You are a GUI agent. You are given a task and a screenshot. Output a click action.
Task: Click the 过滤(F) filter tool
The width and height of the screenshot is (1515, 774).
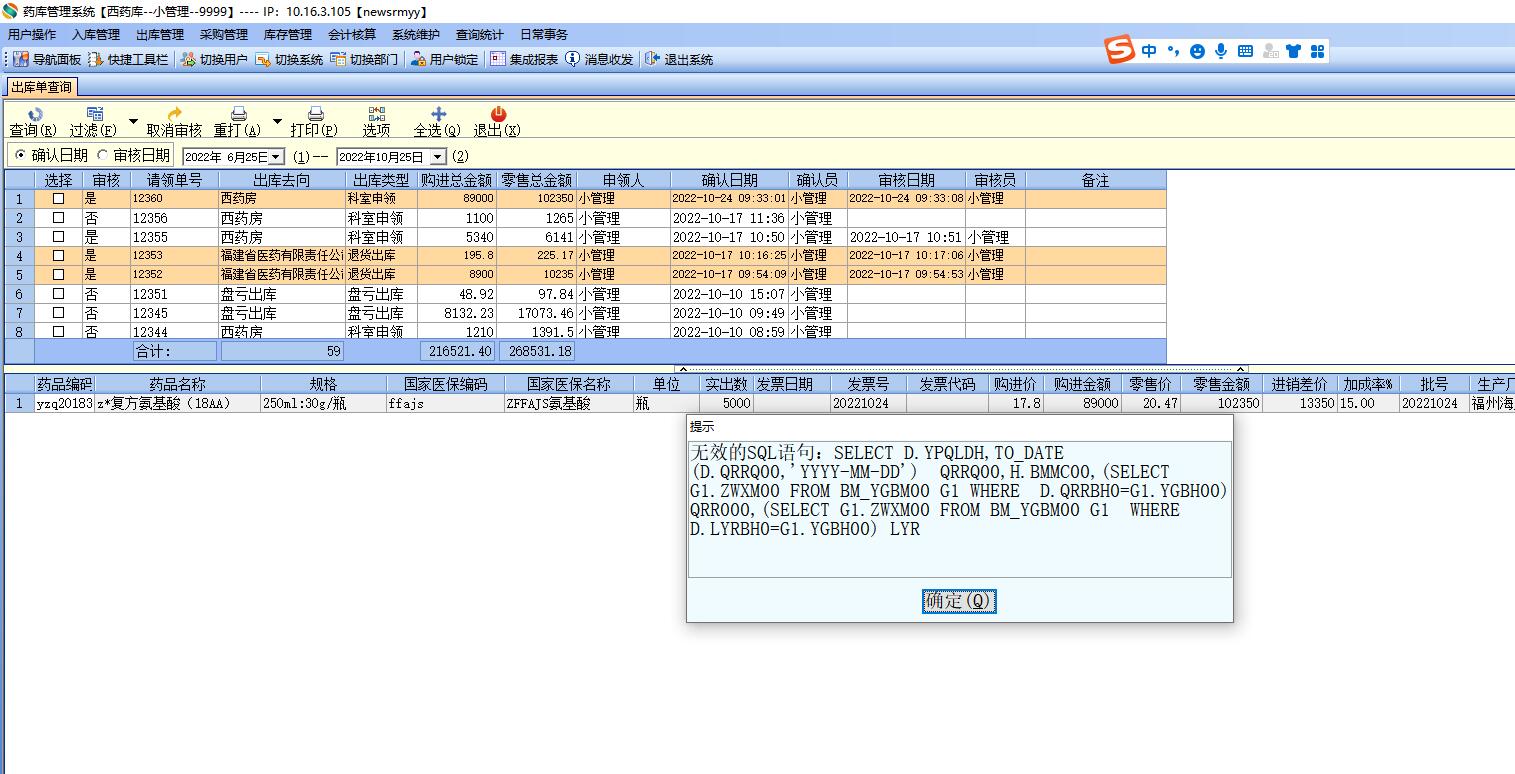(x=93, y=122)
